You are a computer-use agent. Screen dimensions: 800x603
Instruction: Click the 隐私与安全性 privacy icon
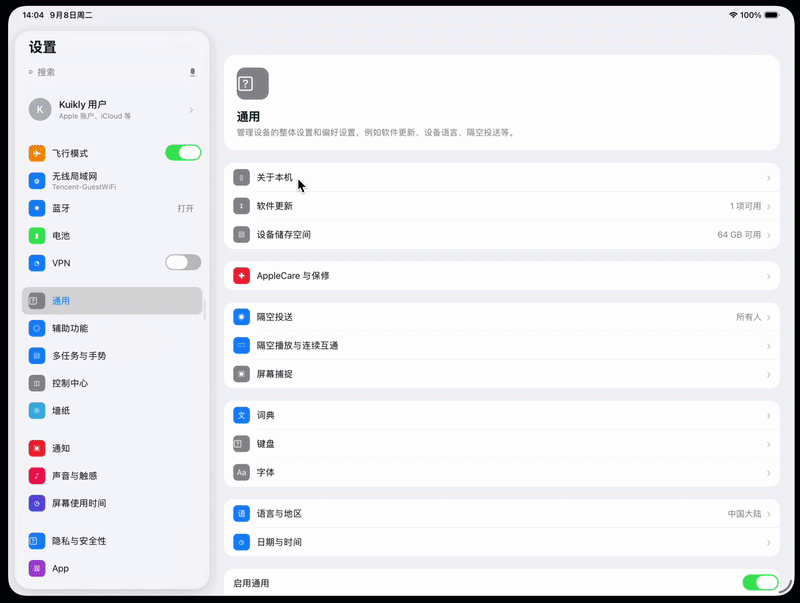pos(37,541)
